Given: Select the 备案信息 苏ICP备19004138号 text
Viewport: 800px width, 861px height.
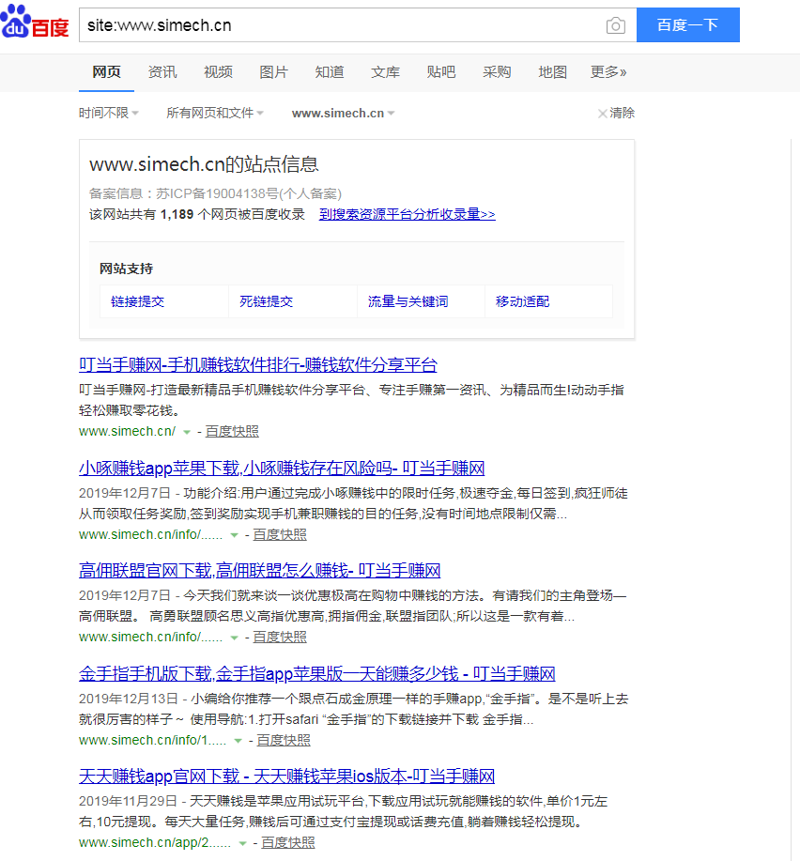Looking at the screenshot, I should (215, 194).
